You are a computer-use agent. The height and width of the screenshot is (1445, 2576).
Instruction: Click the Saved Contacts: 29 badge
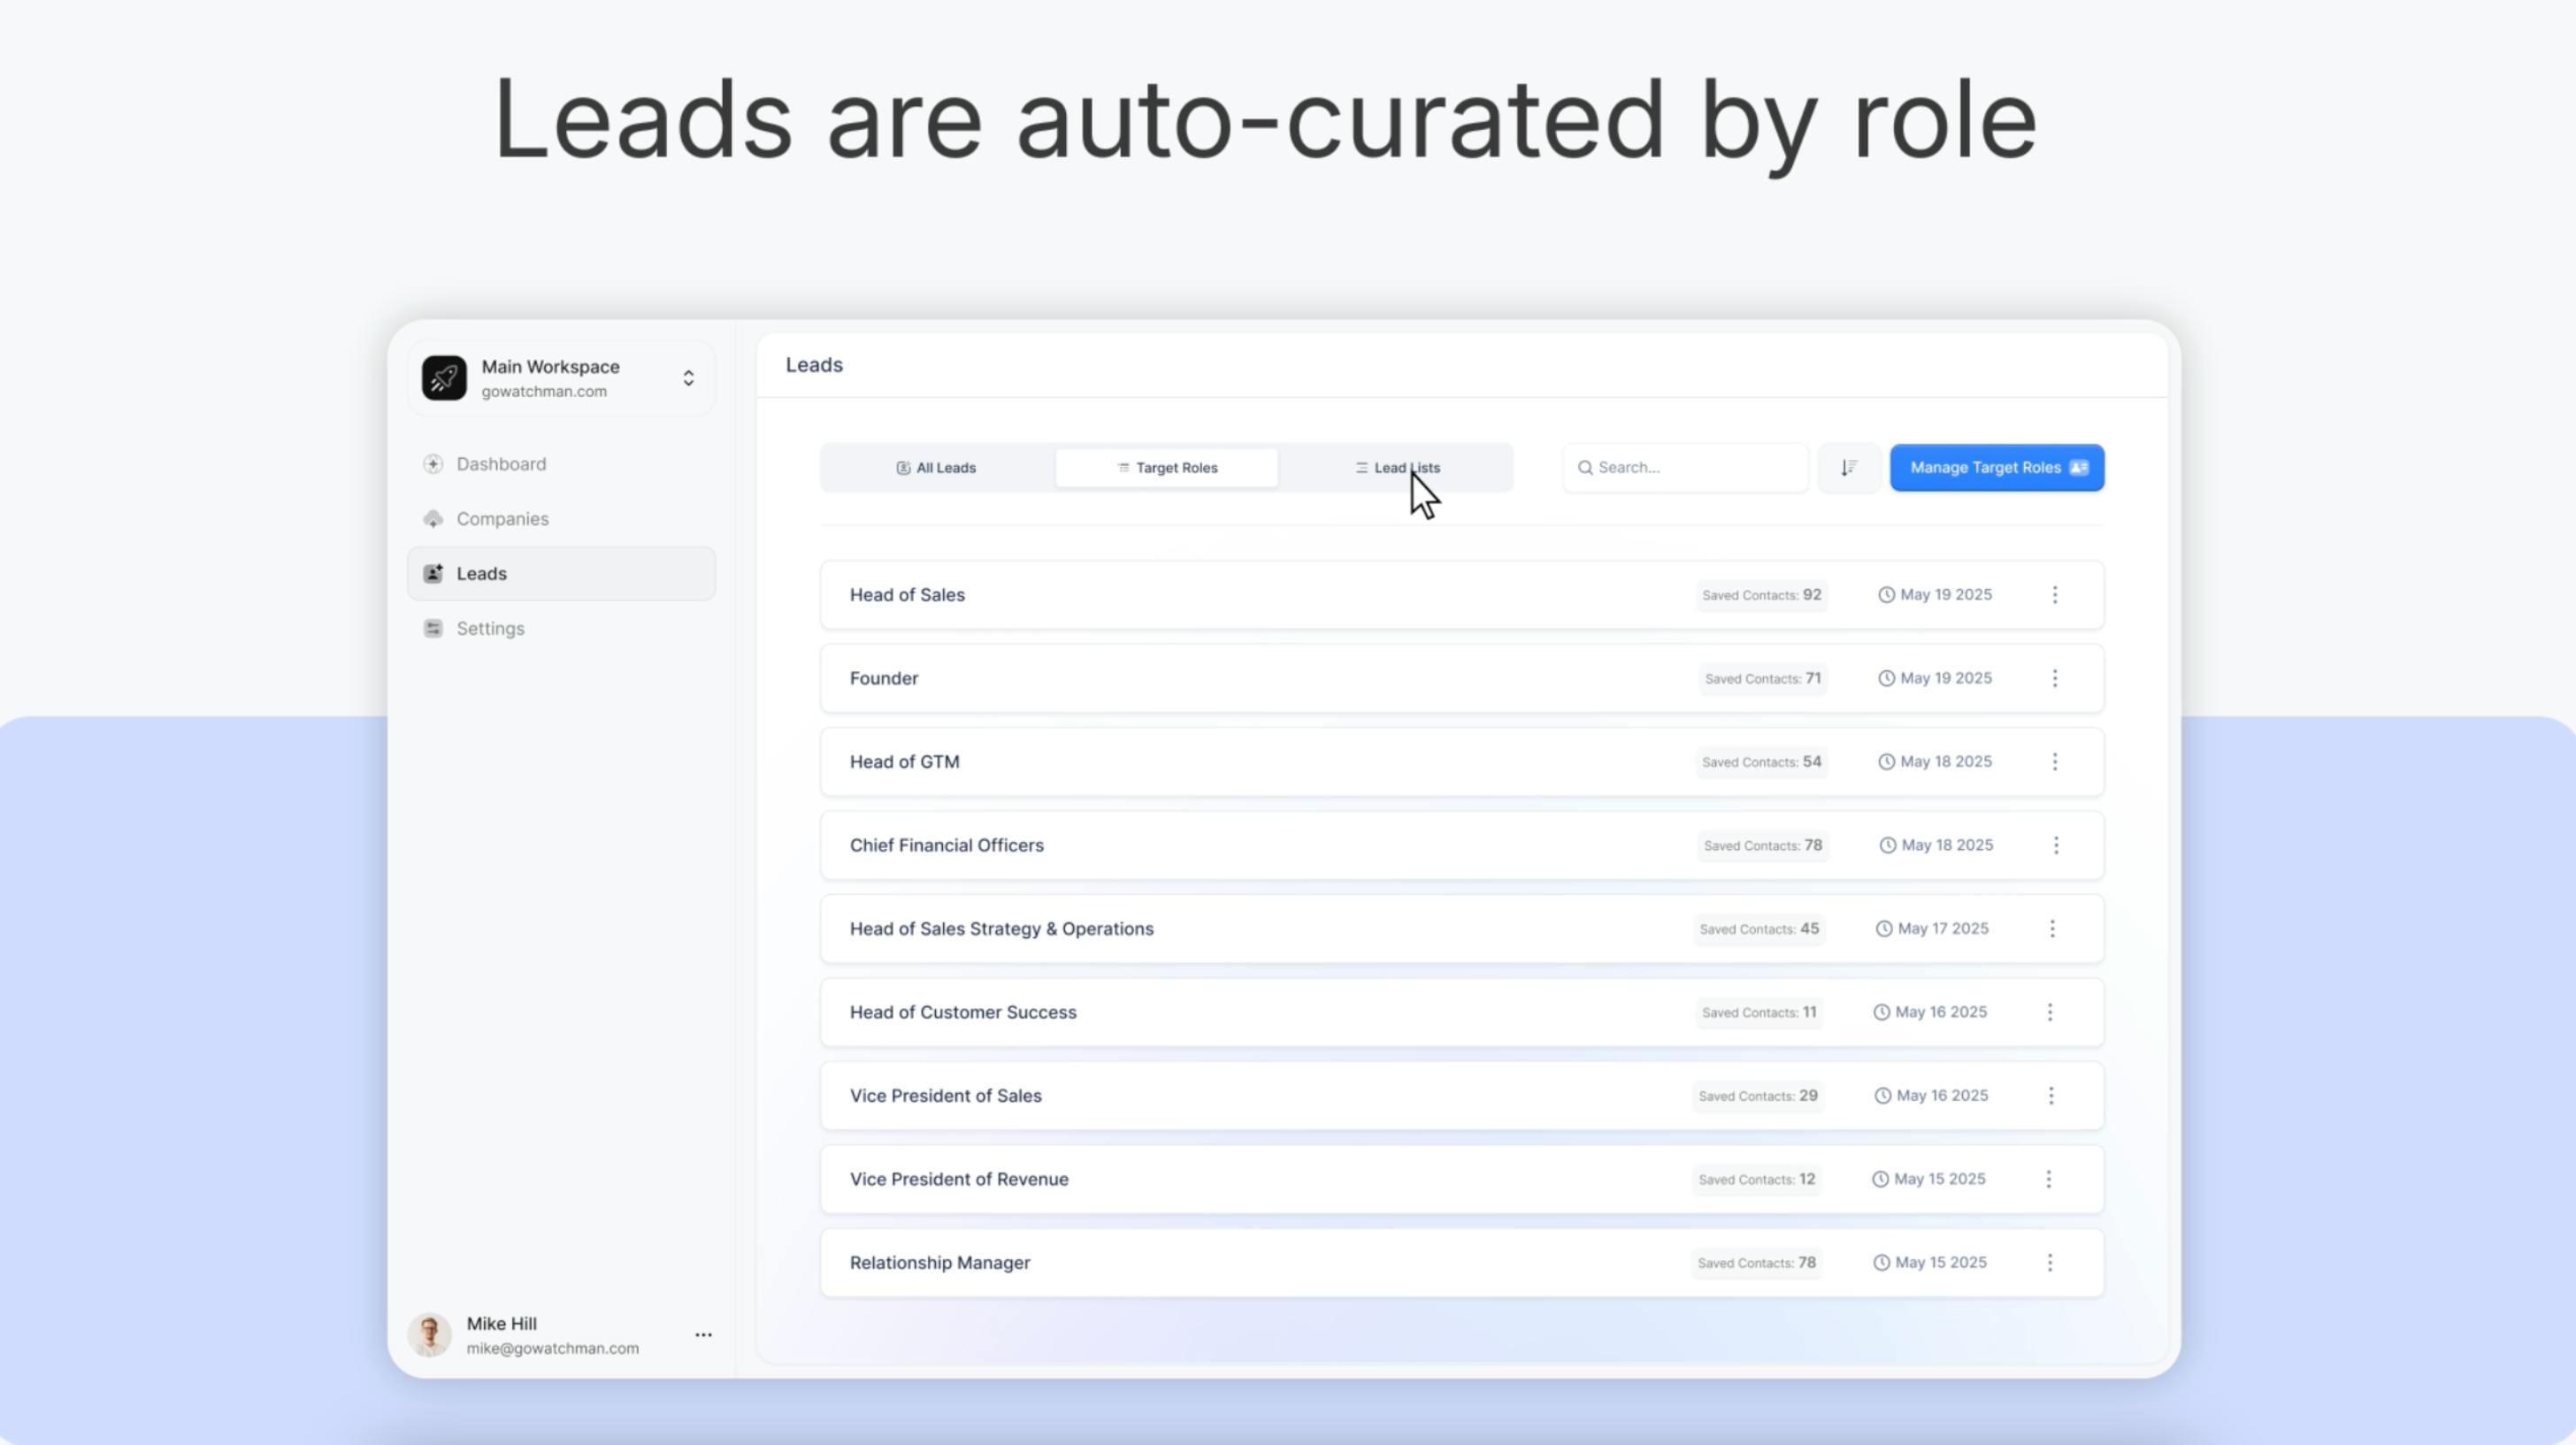click(1758, 1096)
